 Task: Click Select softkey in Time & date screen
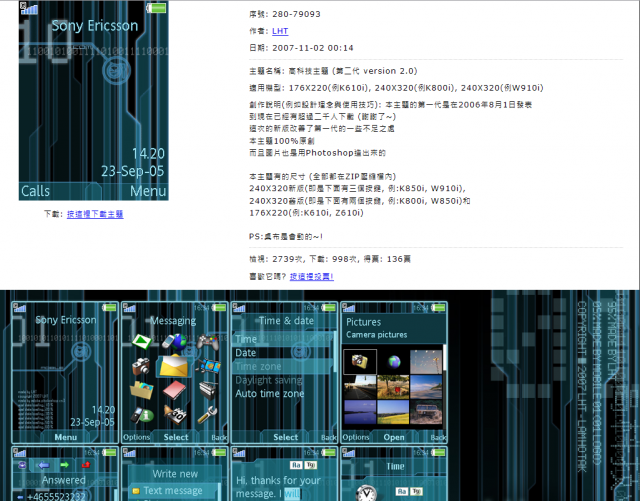285,437
